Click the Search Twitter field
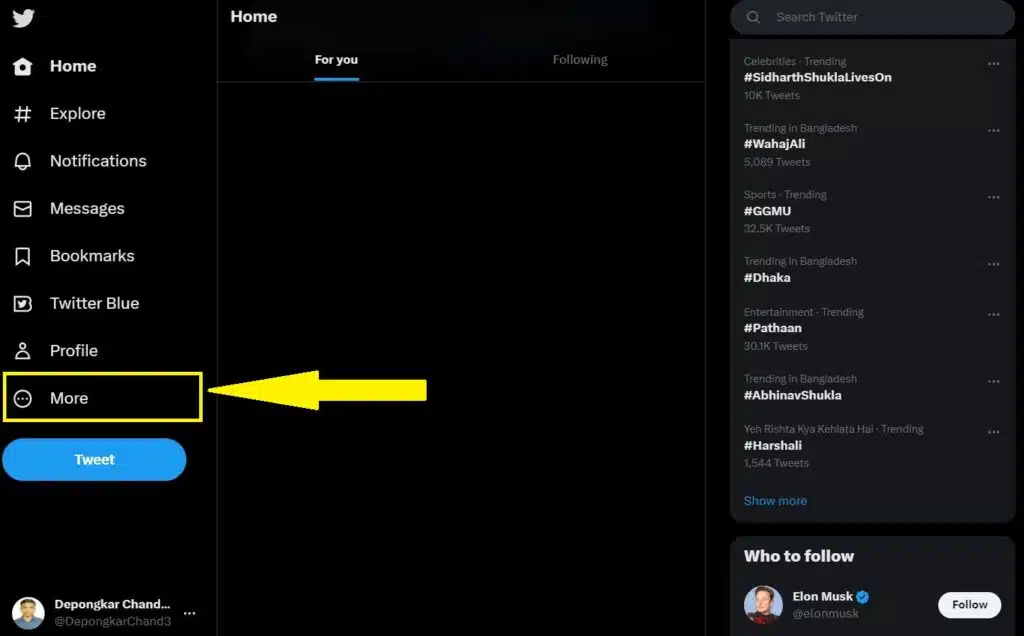 880,17
